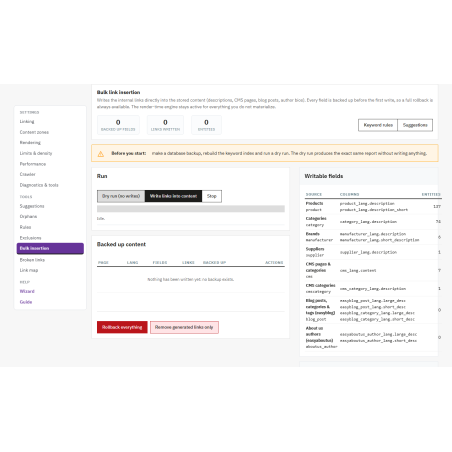This screenshot has width=452, height=452.
Task: Click the BACKED UP column header
Action: 214,263
